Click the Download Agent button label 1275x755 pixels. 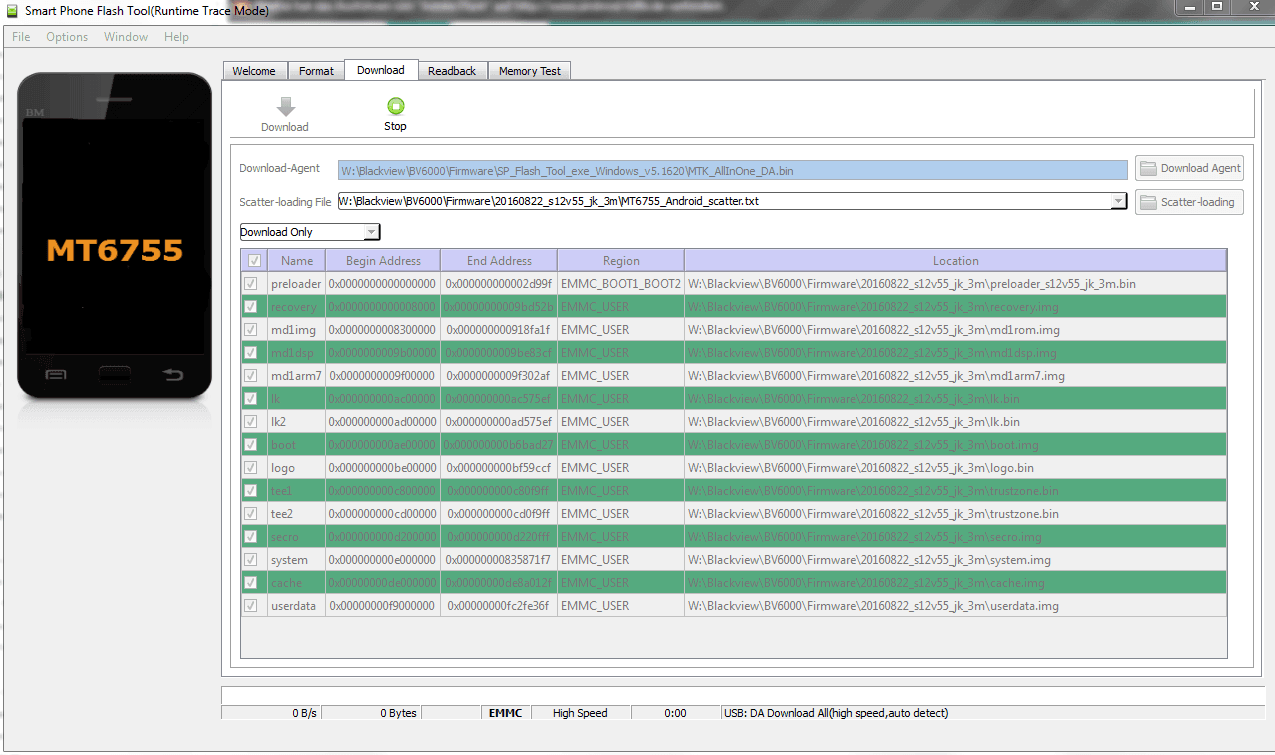1201,169
